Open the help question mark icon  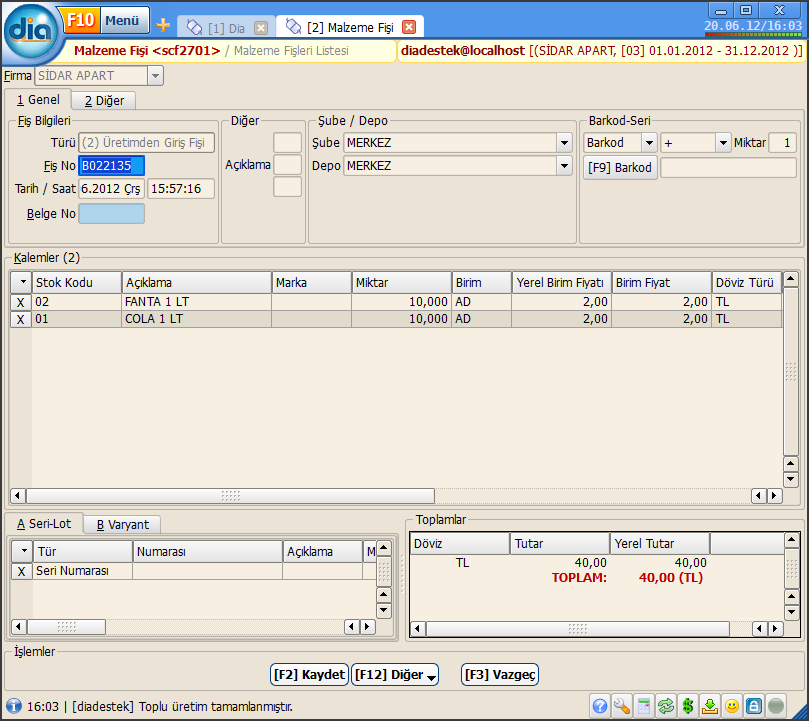pos(600,706)
